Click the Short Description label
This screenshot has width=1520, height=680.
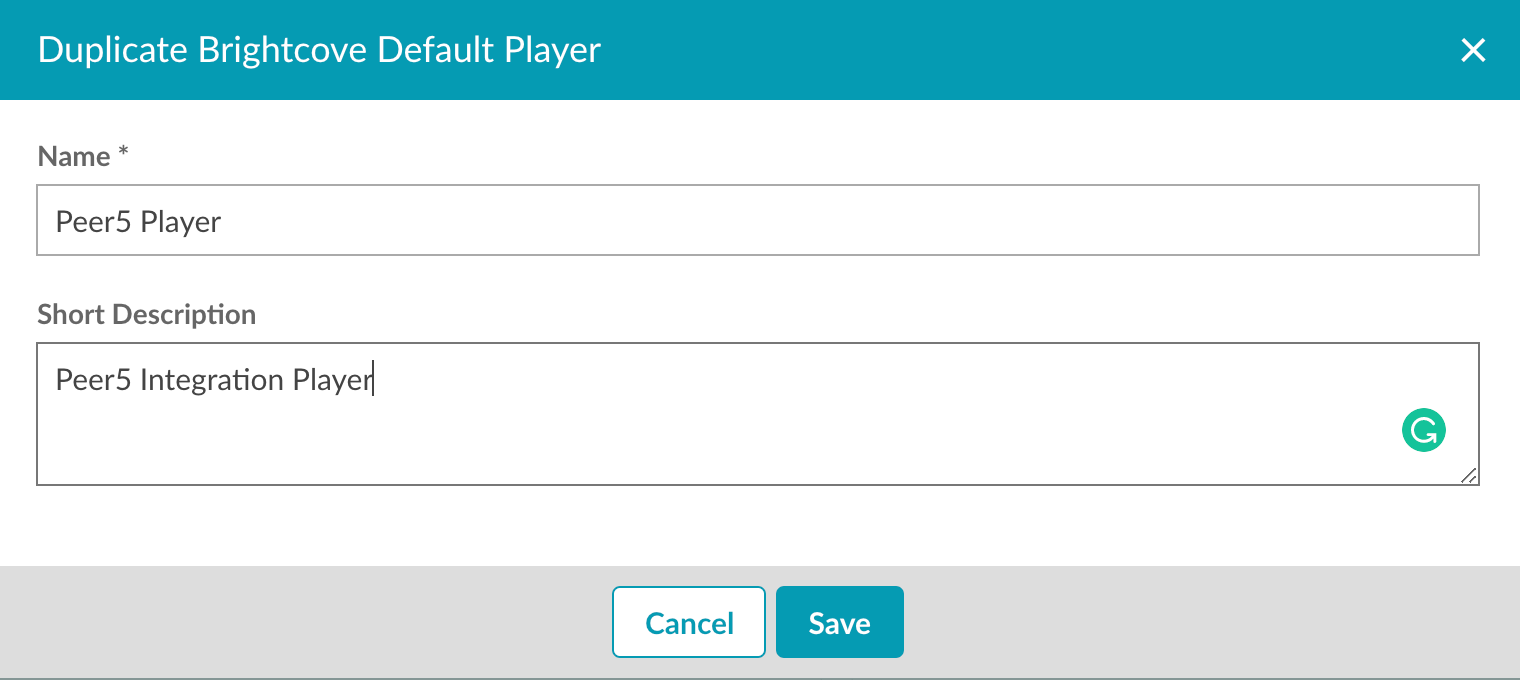coord(146,314)
